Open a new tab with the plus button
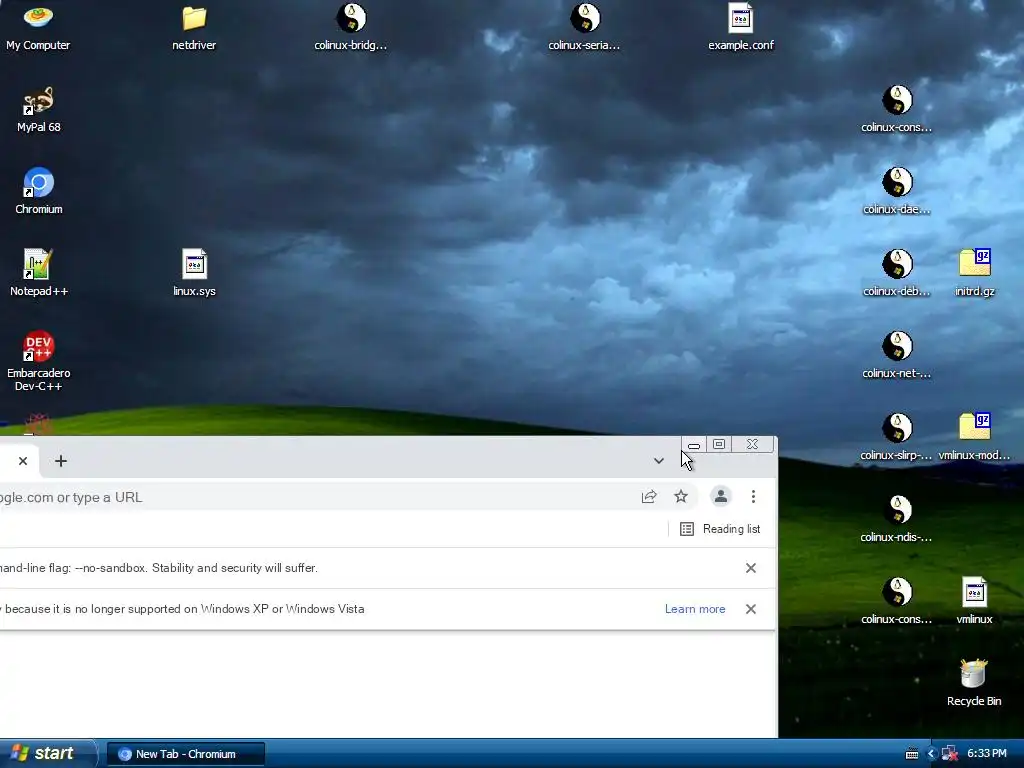 pyautogui.click(x=61, y=461)
